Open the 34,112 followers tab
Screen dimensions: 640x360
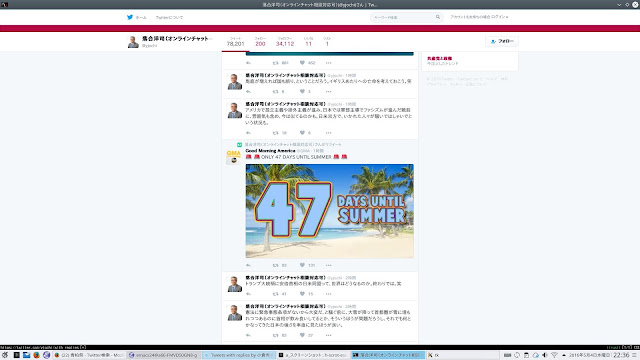click(x=285, y=42)
